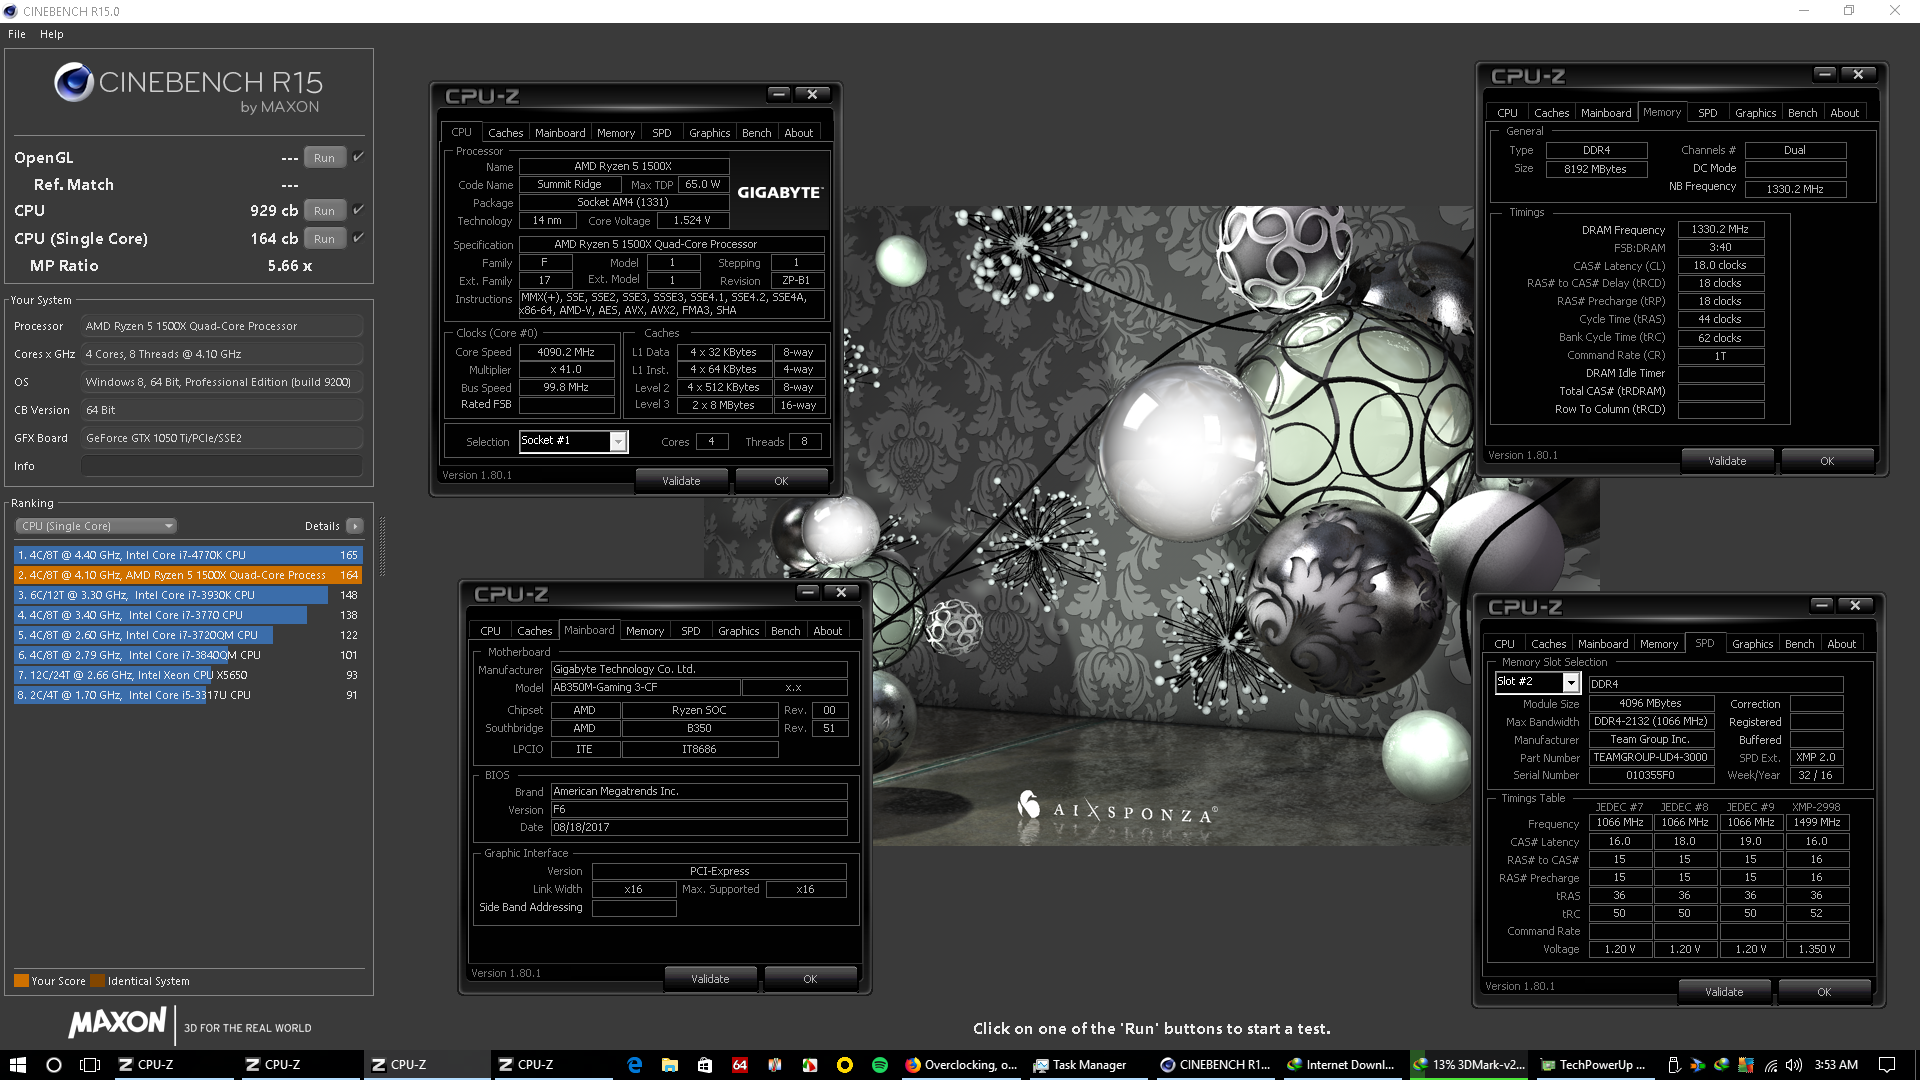Switch to Task Manager on taskbar
Screen dimensions: 1920x1080
tap(1080, 1065)
